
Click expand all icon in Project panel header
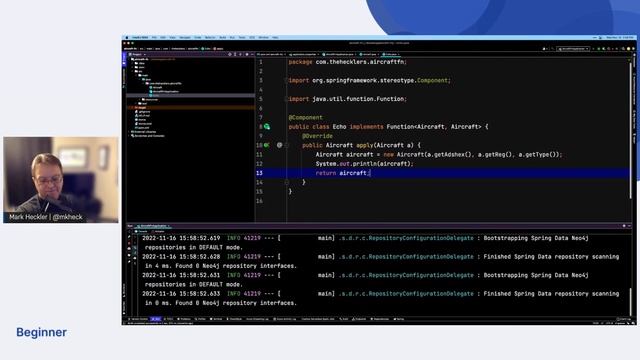pos(235,54)
